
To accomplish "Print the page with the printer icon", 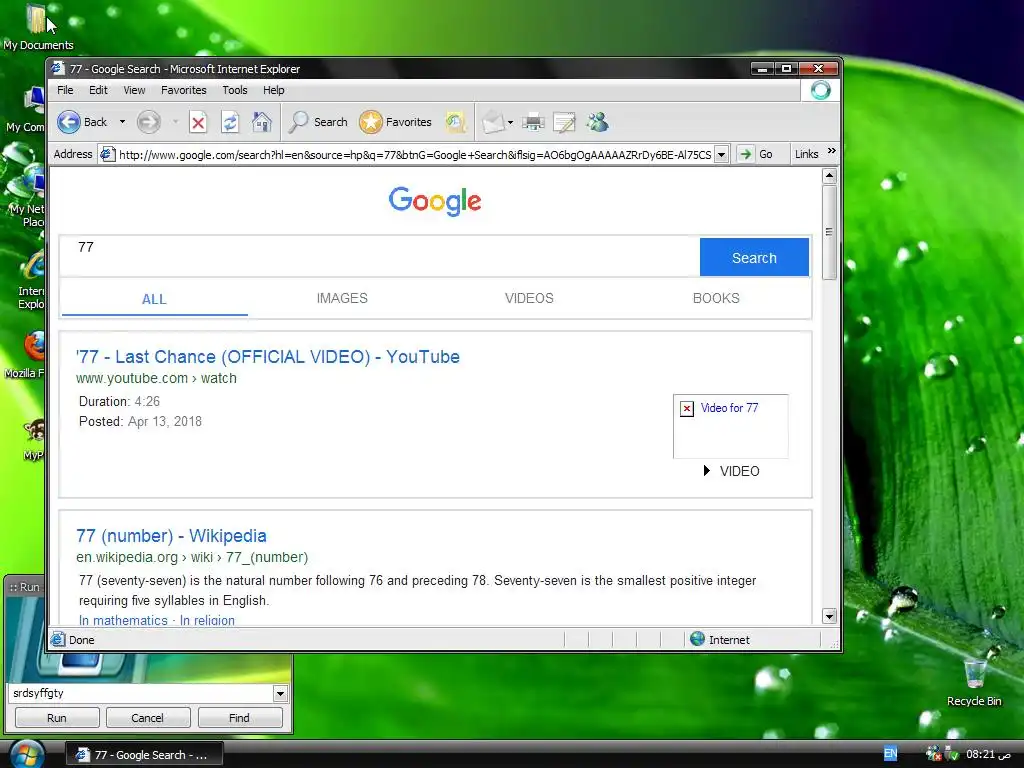I will coord(533,122).
